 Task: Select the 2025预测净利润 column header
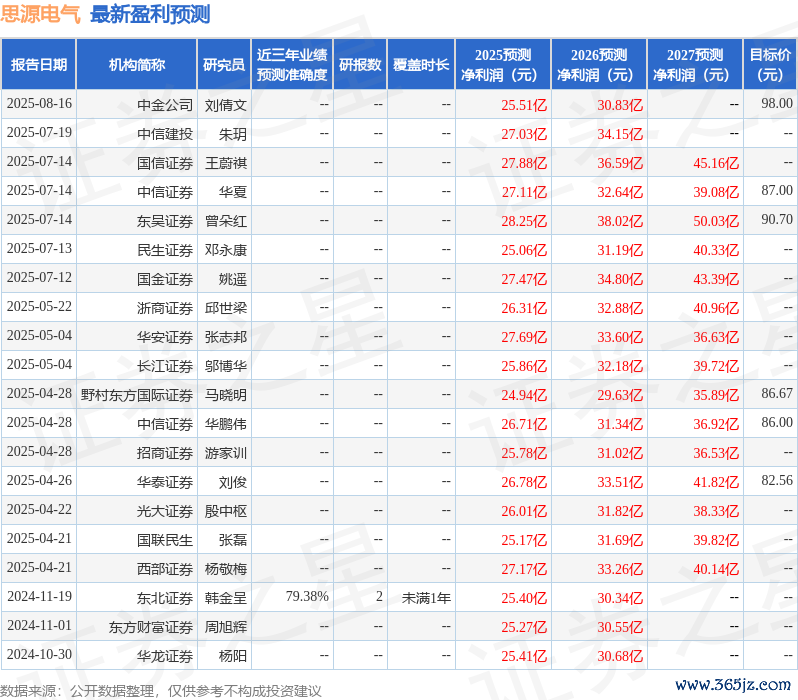tap(503, 65)
